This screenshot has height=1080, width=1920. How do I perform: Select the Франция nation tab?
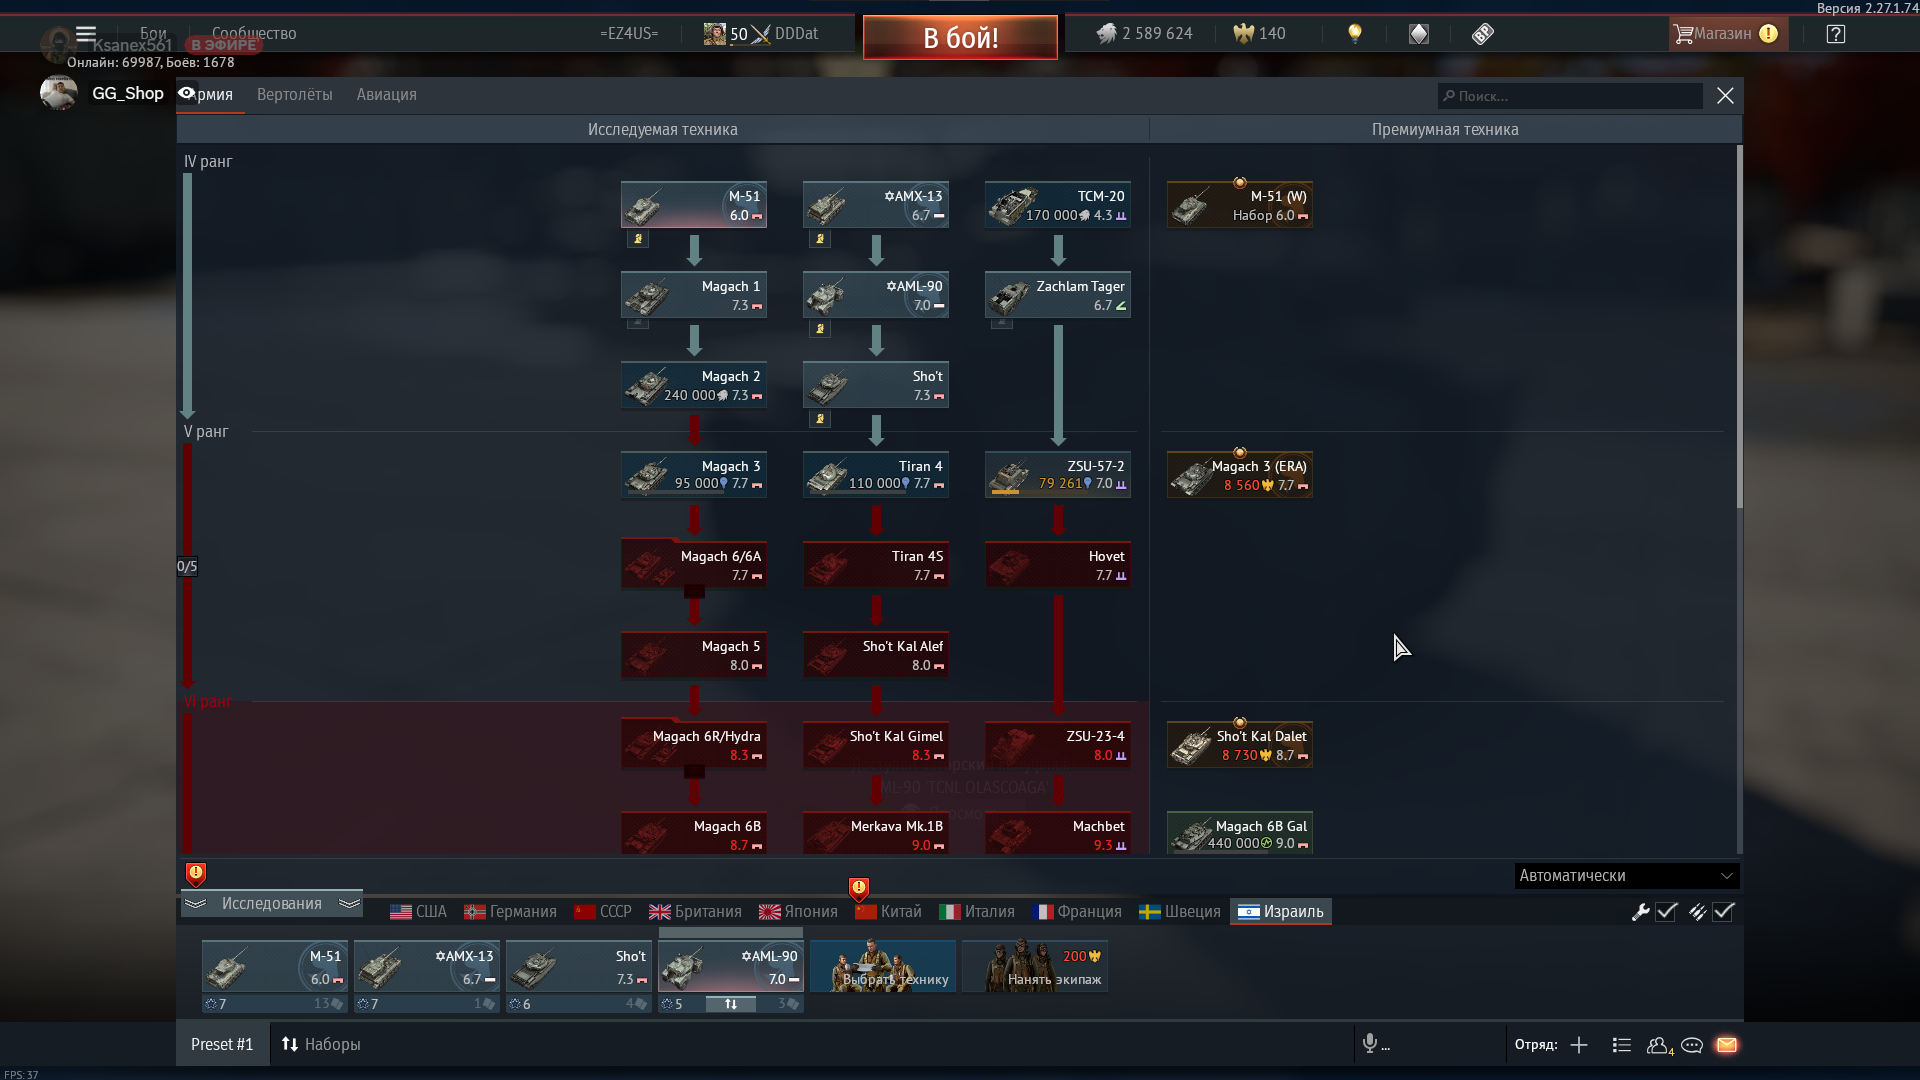click(x=1077, y=911)
